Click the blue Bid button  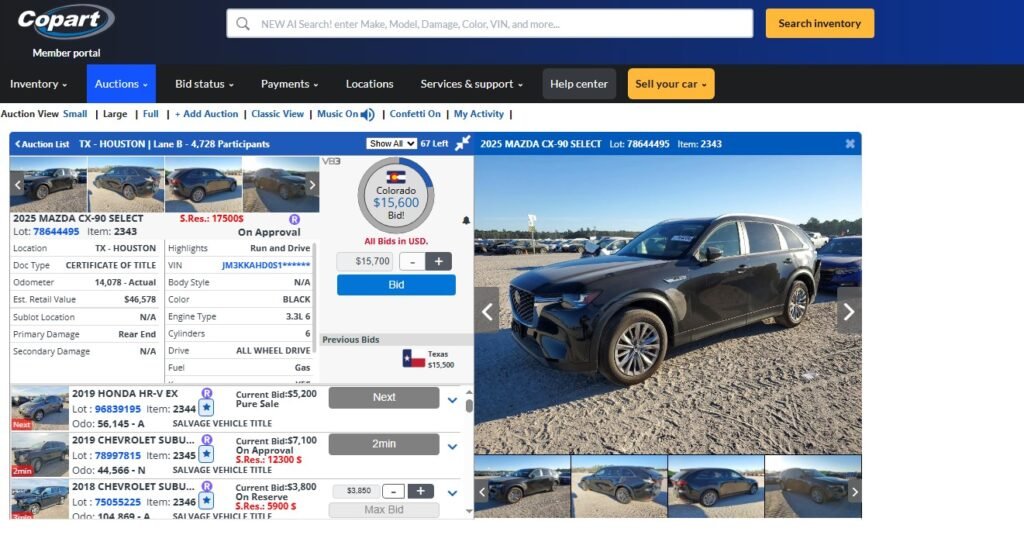[396, 285]
